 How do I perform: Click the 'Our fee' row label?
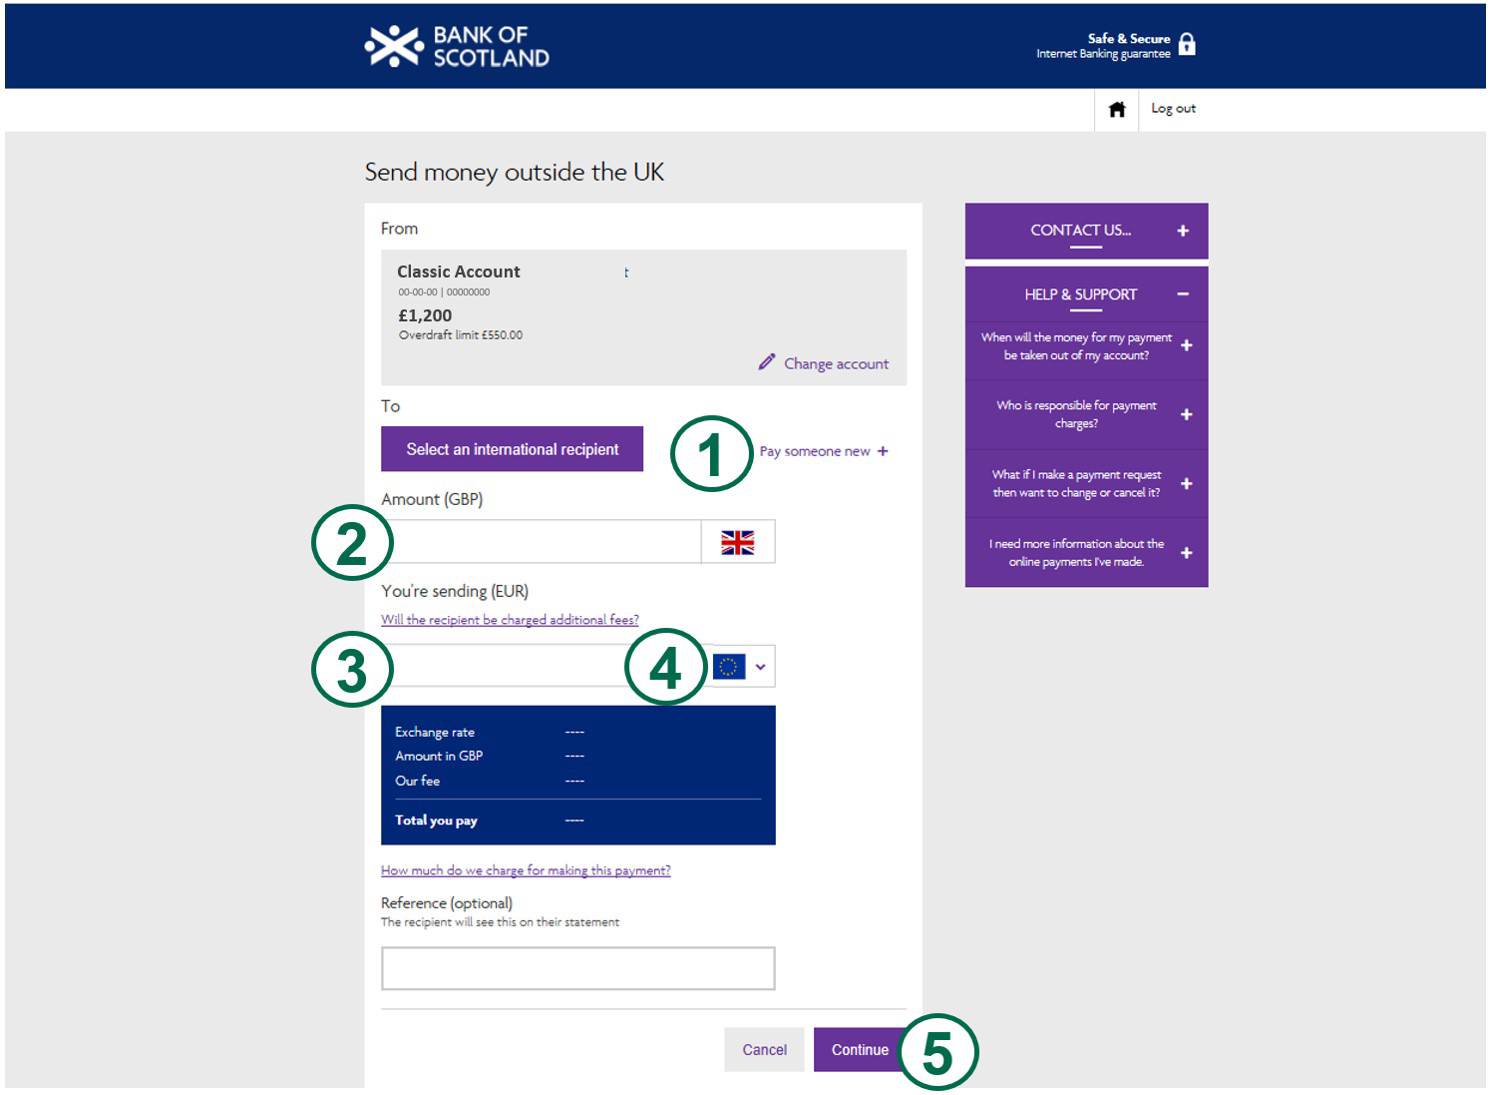417,781
